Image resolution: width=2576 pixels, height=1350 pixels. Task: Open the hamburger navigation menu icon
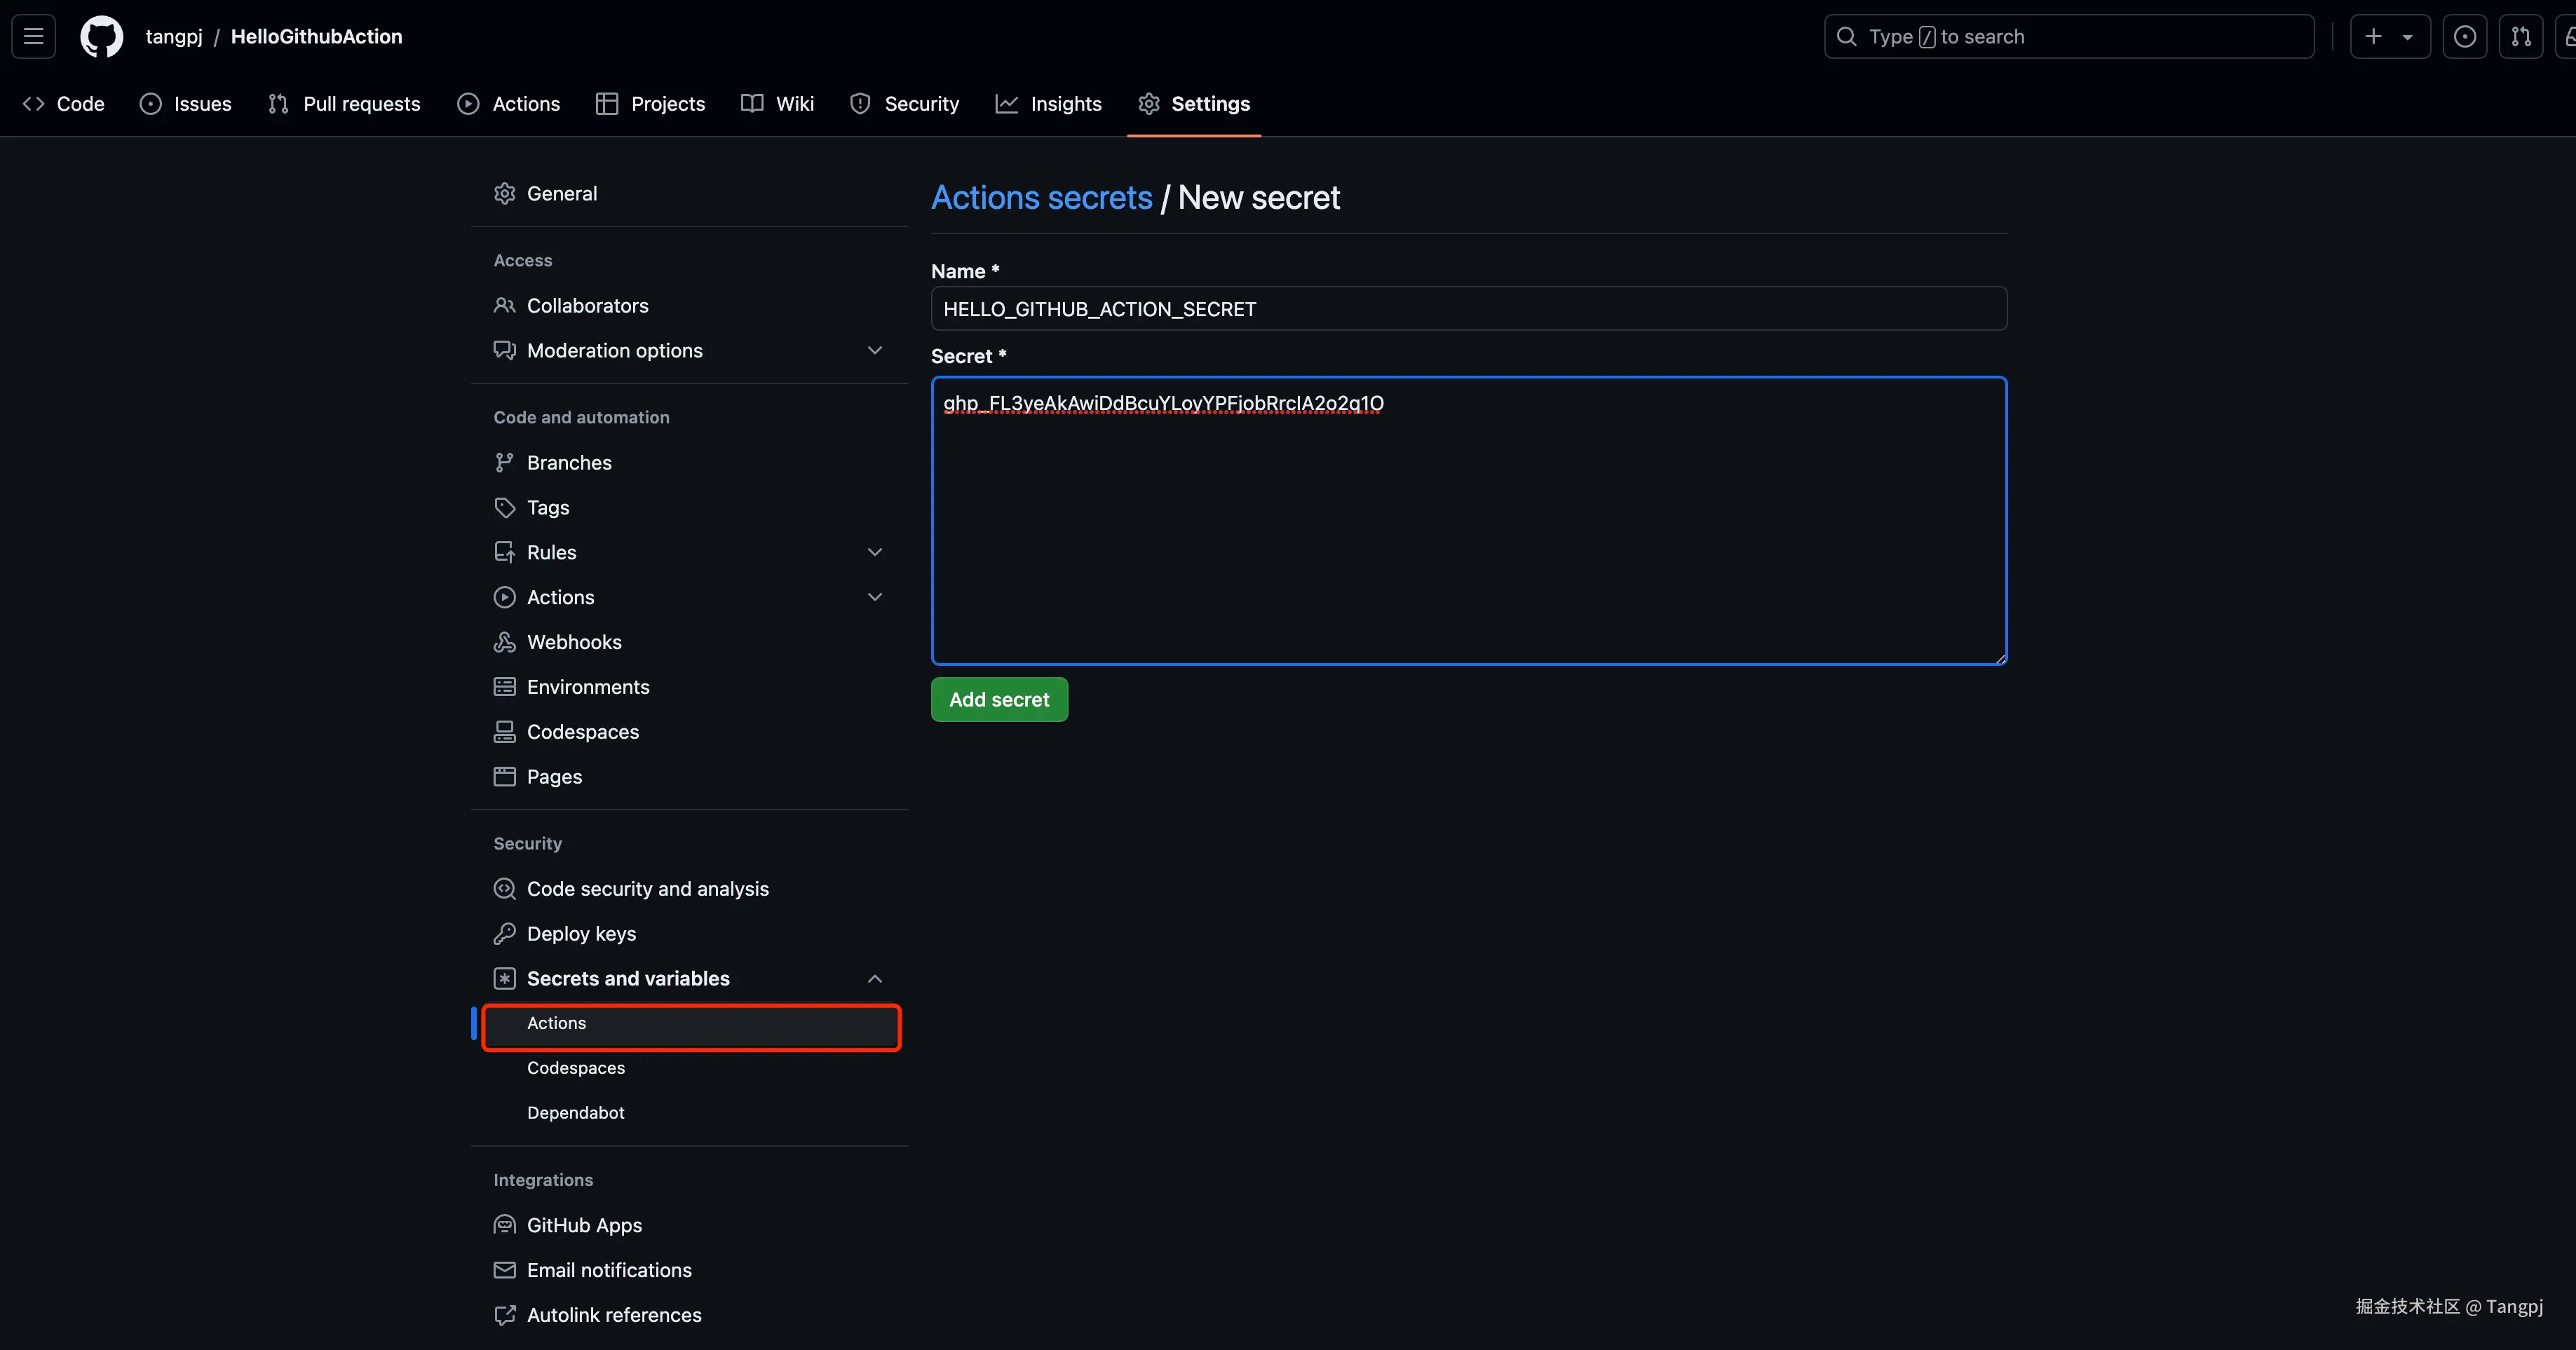point(33,37)
